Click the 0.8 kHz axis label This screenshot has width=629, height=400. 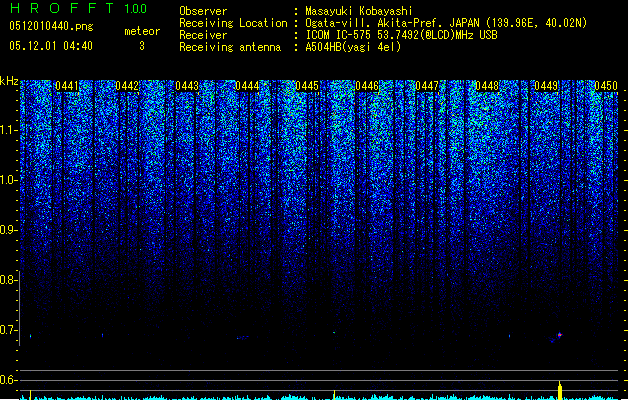tap(8, 280)
